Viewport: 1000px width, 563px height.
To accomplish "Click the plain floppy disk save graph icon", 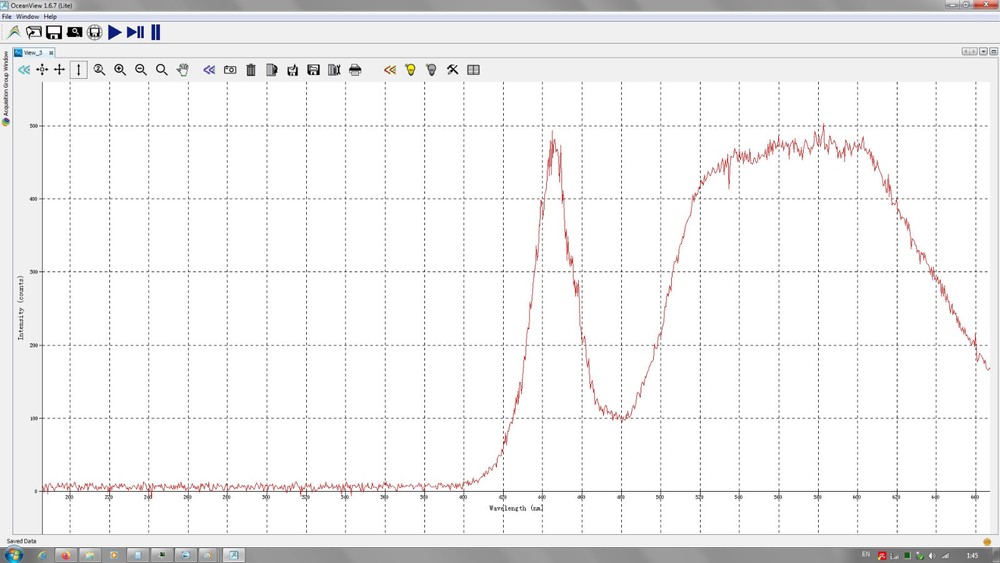I will tap(313, 69).
